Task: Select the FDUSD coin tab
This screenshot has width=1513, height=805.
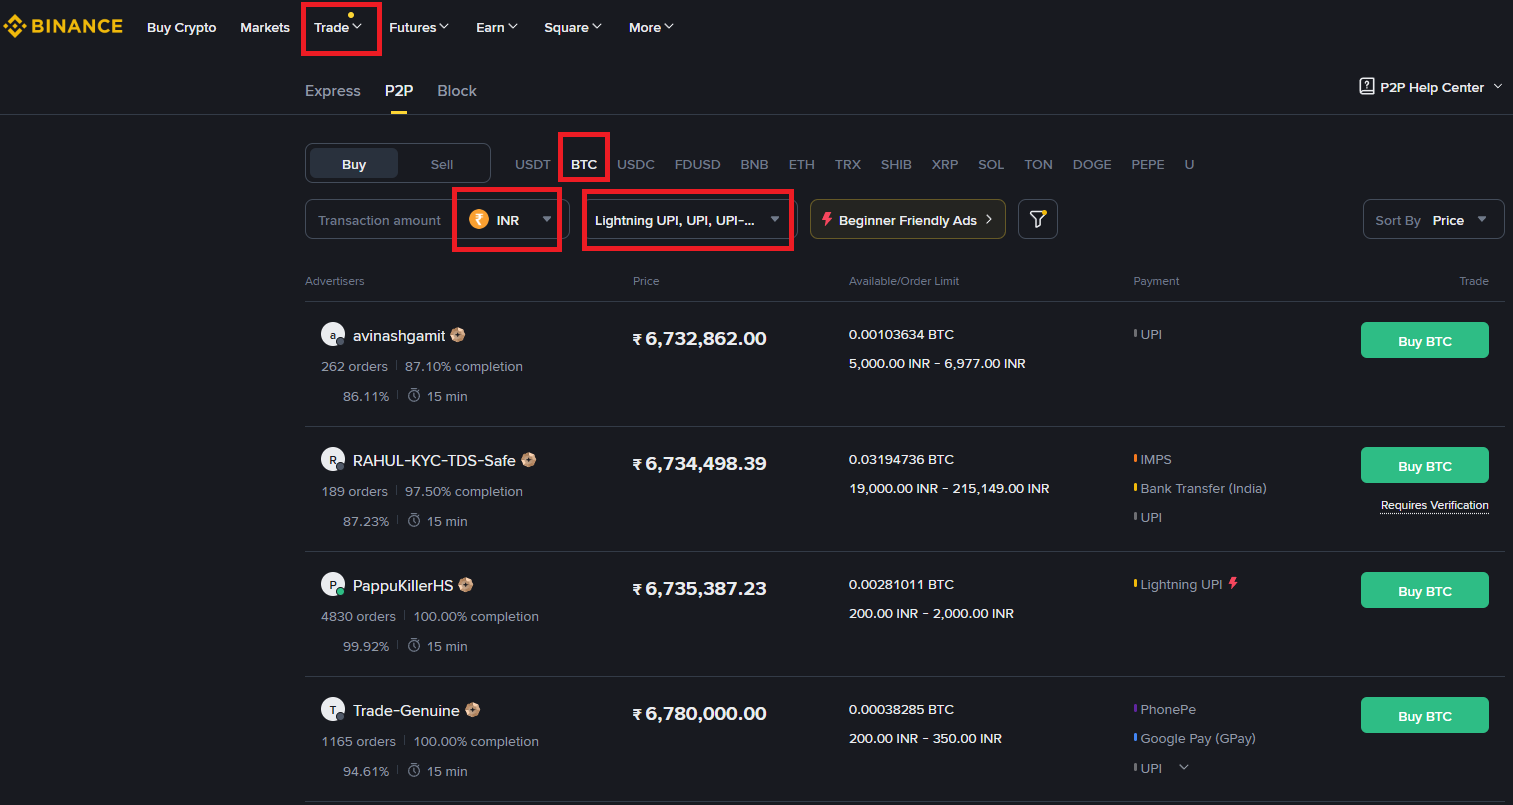Action: click(x=698, y=164)
